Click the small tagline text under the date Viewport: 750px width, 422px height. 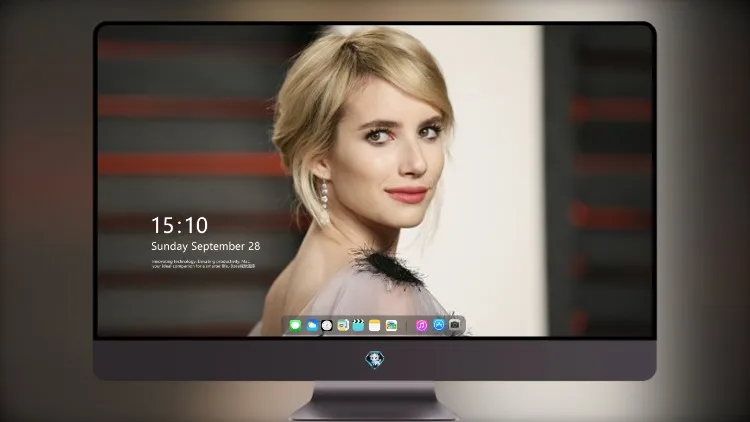[203, 264]
